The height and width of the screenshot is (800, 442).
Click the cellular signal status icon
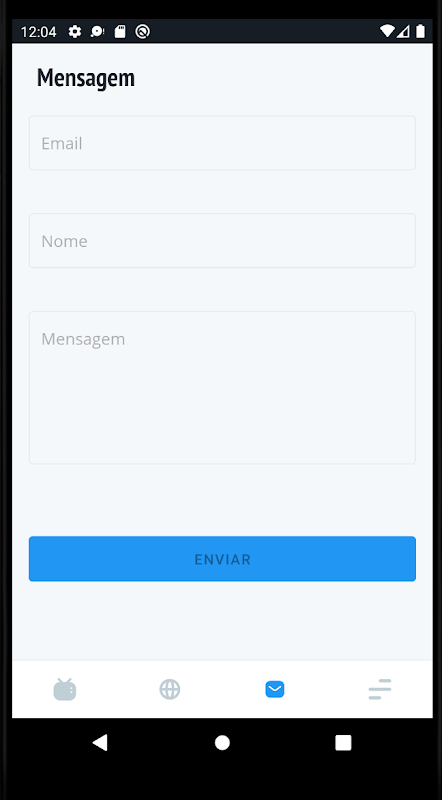[x=403, y=32]
